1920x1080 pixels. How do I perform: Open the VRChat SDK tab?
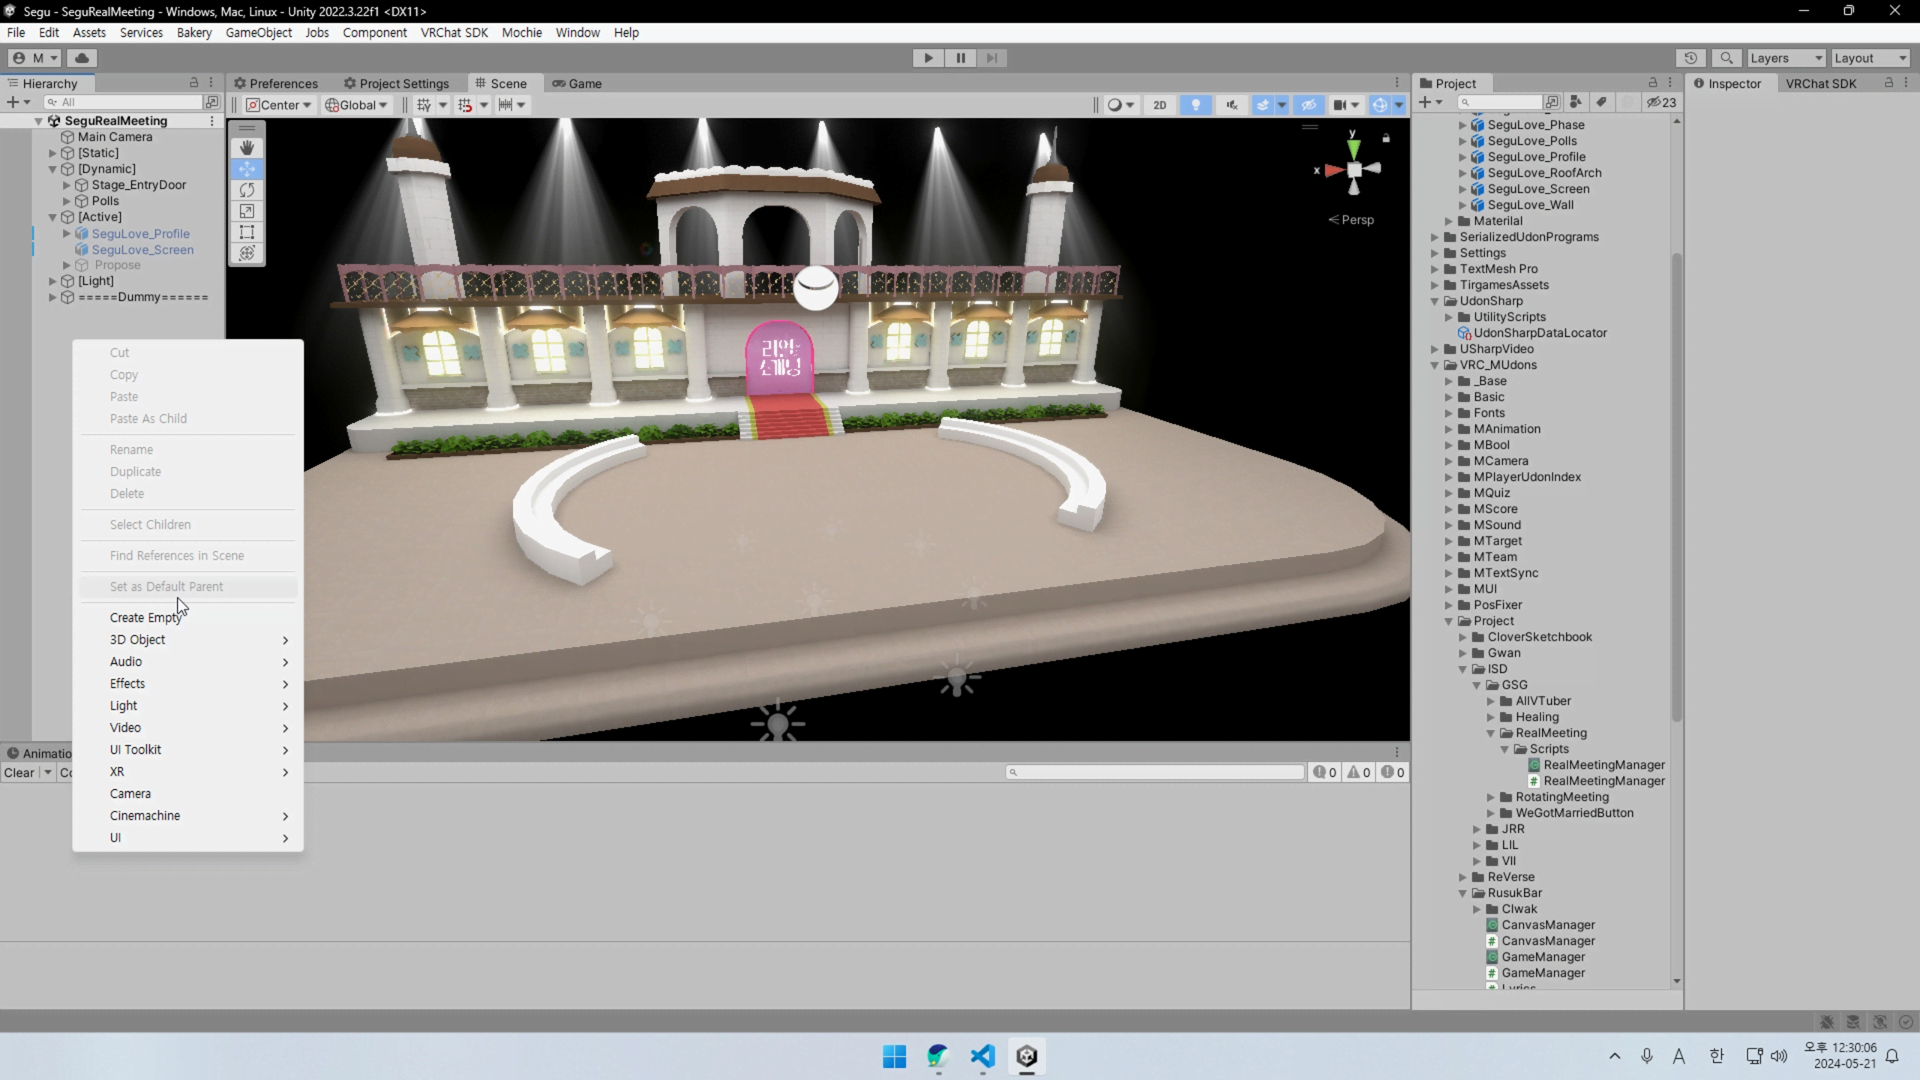[1820, 84]
